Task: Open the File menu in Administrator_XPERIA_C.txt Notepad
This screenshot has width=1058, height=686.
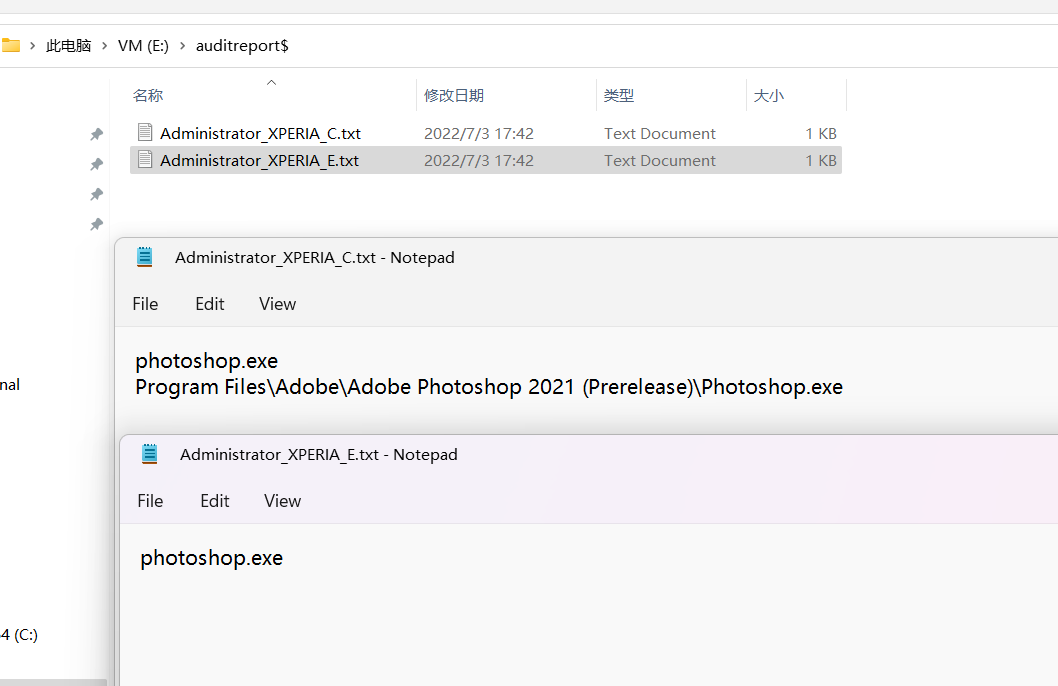Action: point(144,303)
